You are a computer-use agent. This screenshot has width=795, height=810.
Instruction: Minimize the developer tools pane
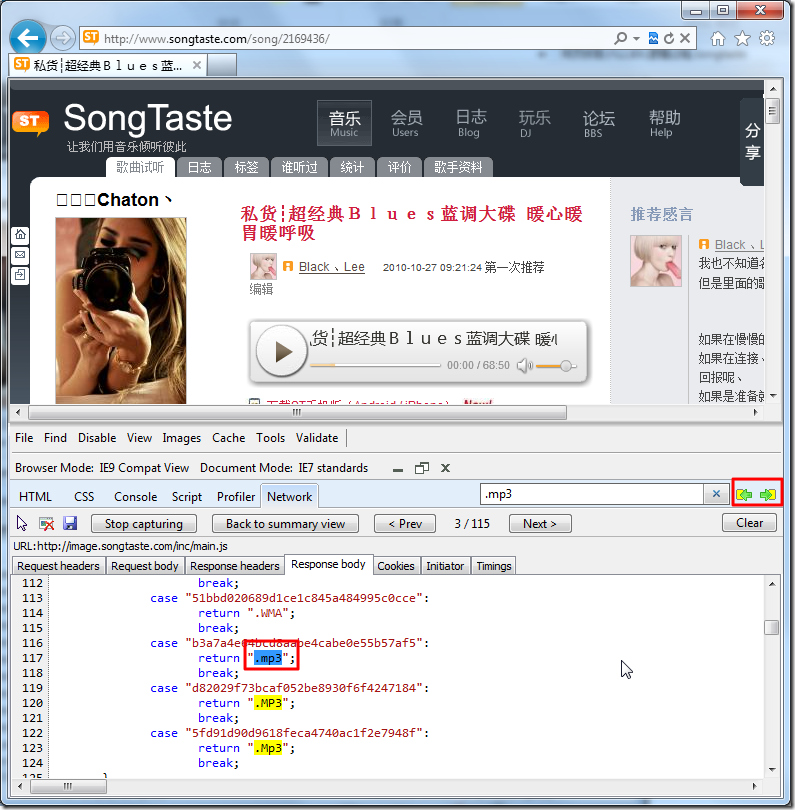[x=398, y=469]
